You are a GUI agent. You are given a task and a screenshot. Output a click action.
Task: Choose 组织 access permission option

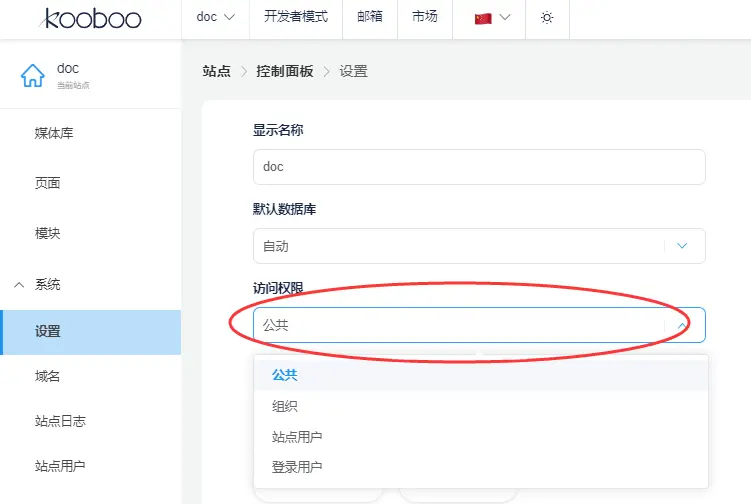click(285, 407)
